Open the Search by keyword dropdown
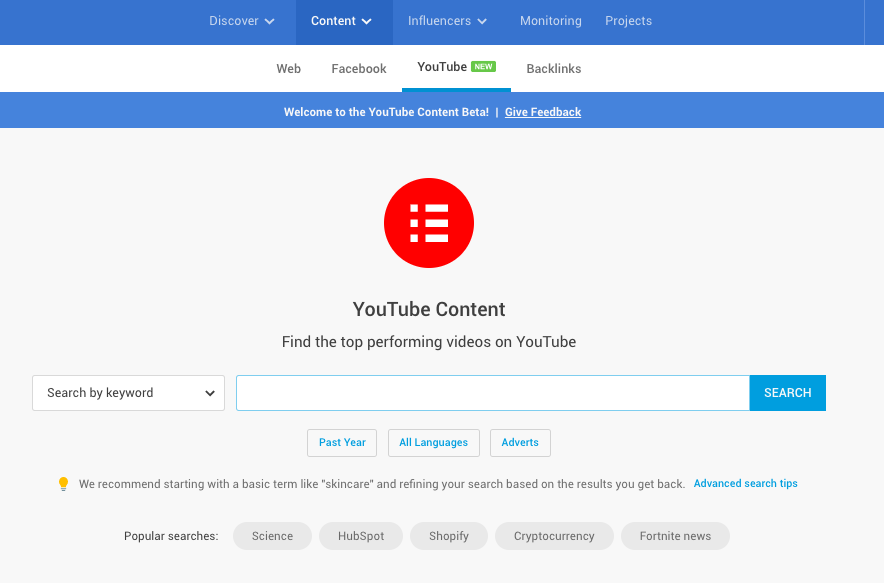 click(129, 393)
